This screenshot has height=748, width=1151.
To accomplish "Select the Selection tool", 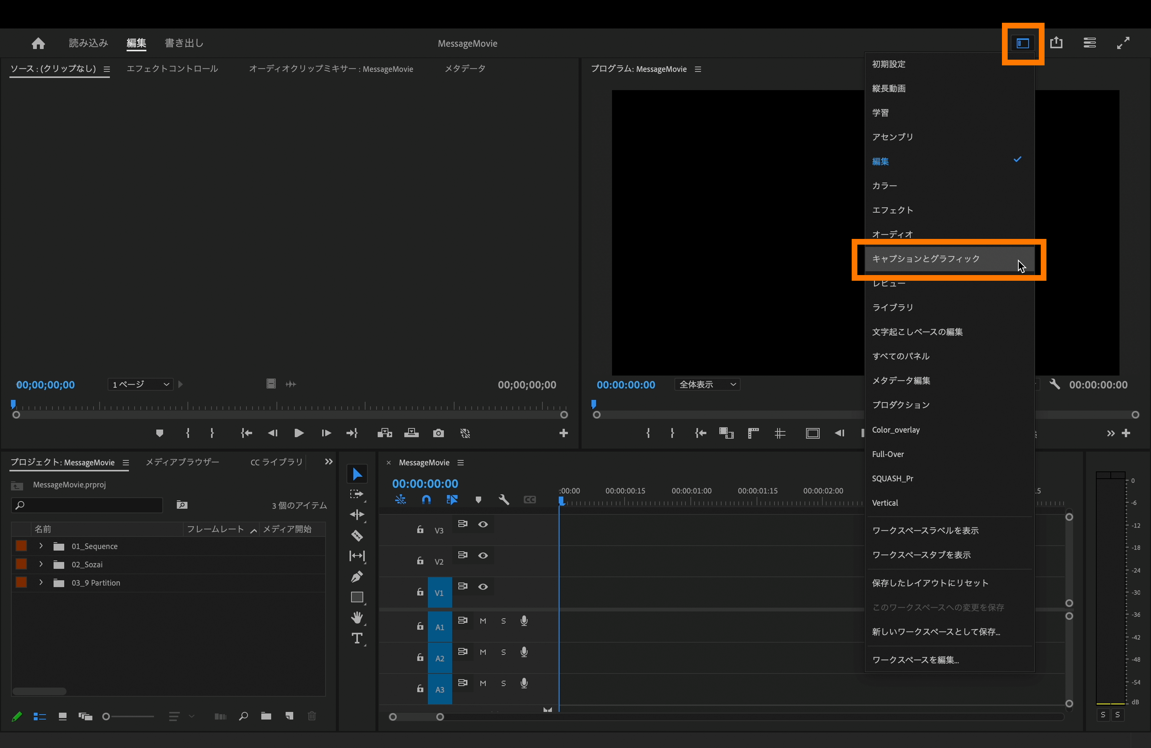I will [x=357, y=474].
